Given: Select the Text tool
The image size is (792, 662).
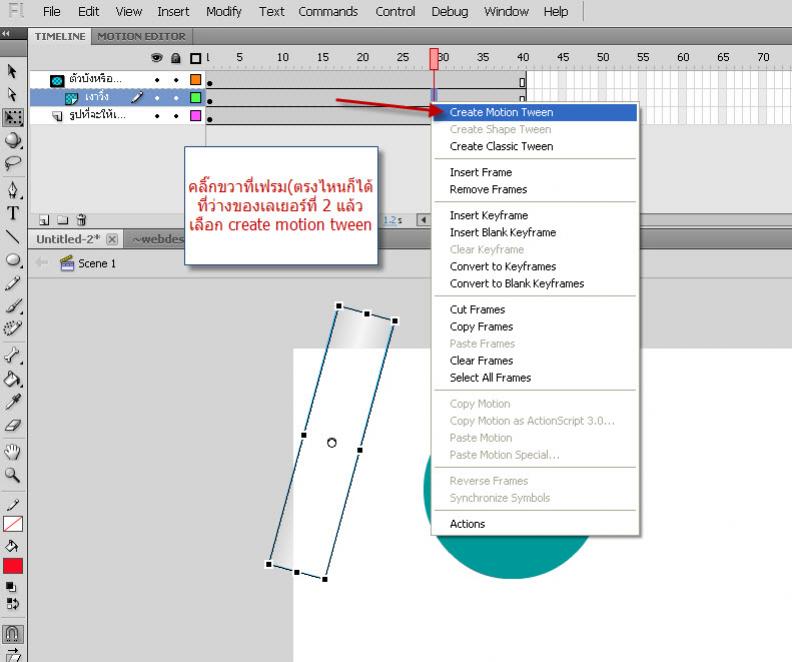Looking at the screenshot, I should click(x=13, y=213).
